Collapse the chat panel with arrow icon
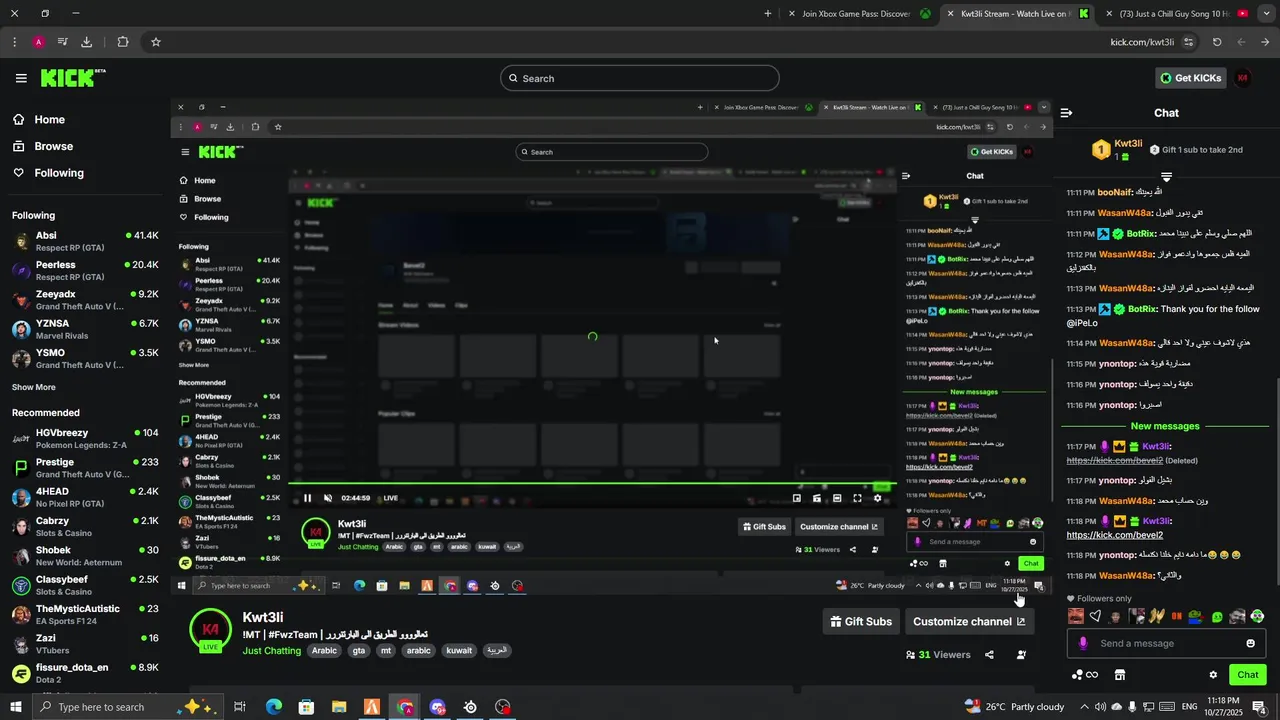The image size is (1280, 720). (x=1066, y=113)
